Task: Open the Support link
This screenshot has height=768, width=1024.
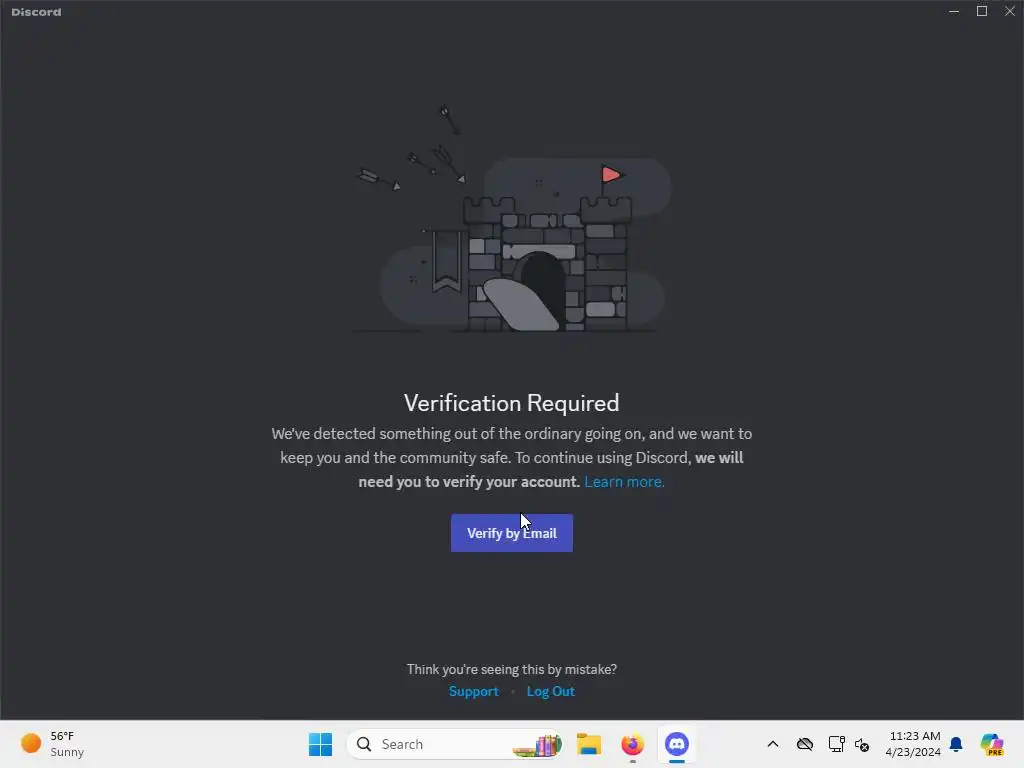Action: click(473, 692)
